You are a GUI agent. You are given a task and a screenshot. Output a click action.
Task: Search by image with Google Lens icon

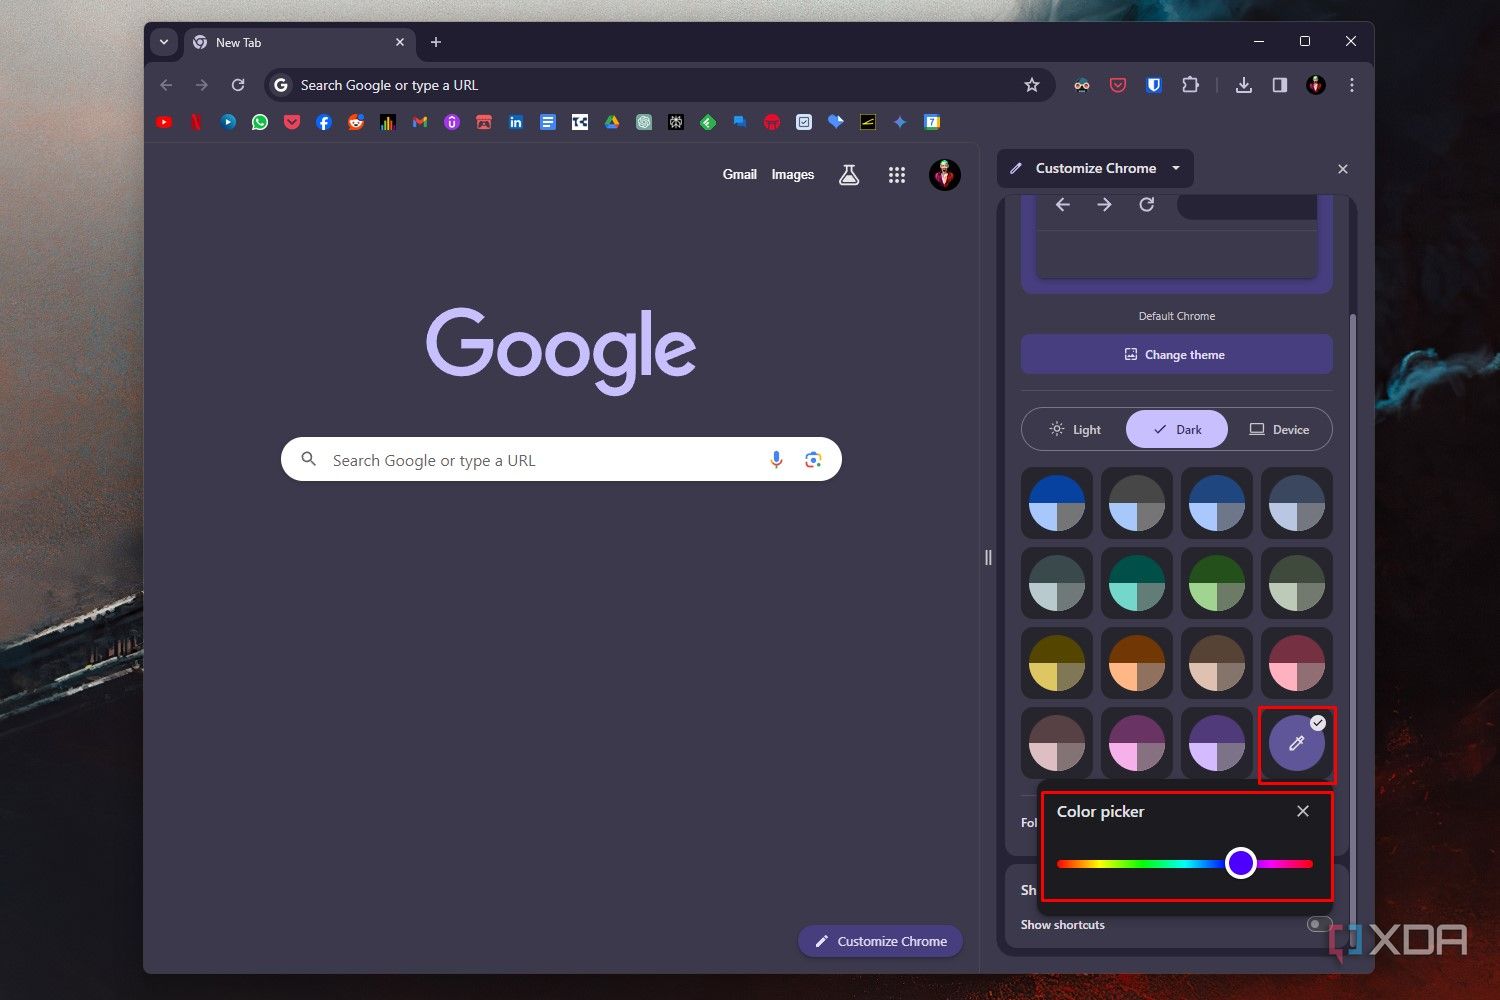point(813,459)
